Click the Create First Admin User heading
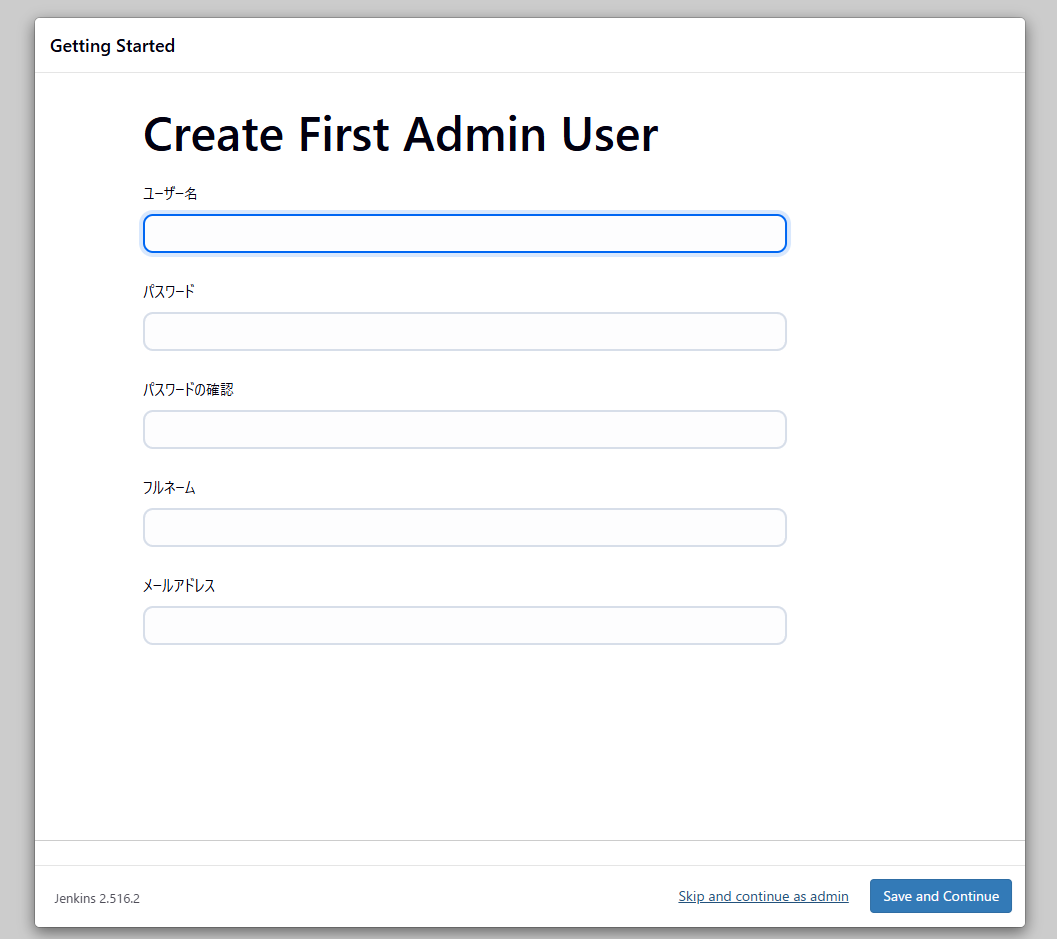This screenshot has height=939, width=1057. [400, 134]
